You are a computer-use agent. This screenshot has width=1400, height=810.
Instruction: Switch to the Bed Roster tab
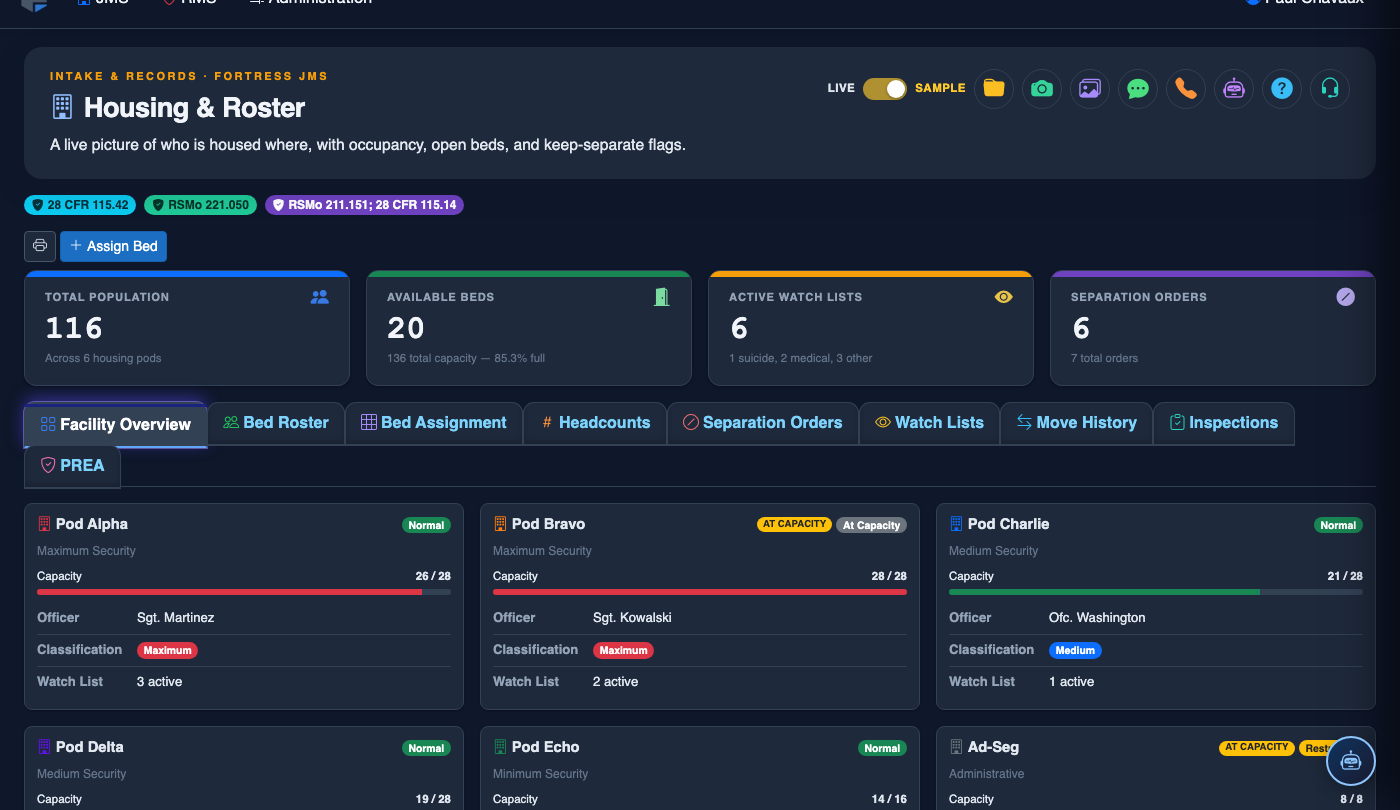(x=276, y=423)
